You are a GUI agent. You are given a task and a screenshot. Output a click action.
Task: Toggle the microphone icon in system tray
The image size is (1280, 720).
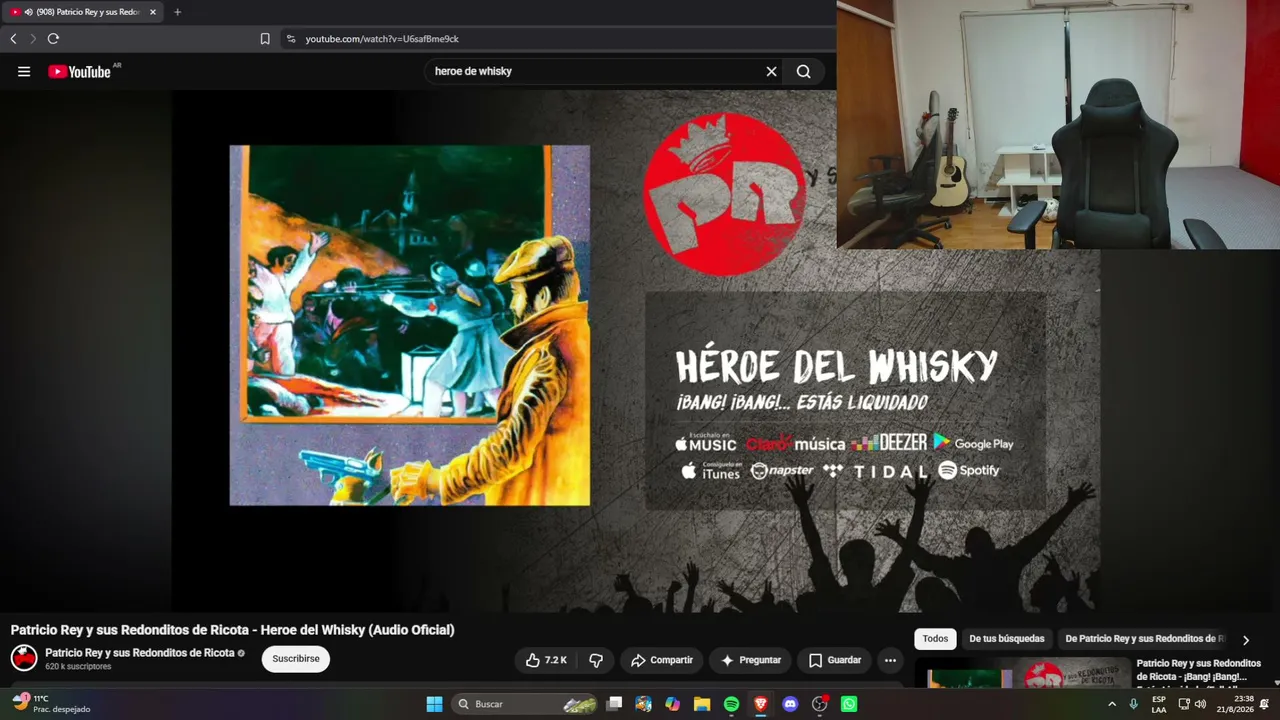(1133, 704)
